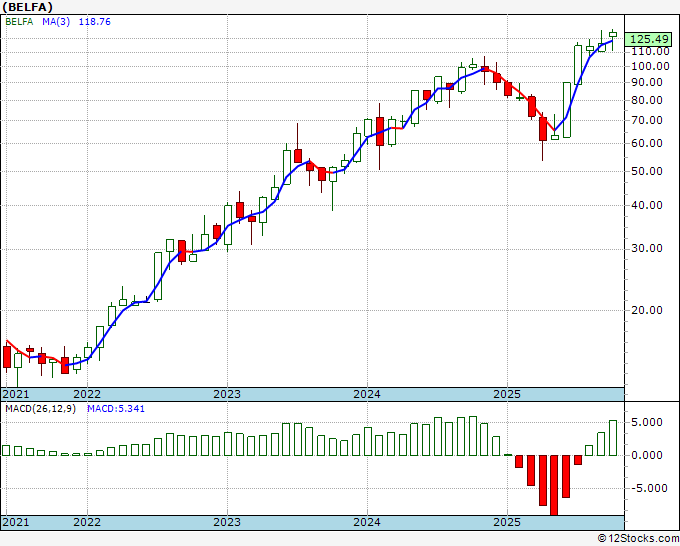
Task: Click the last green MACD histogram bar
Action: click(613, 438)
